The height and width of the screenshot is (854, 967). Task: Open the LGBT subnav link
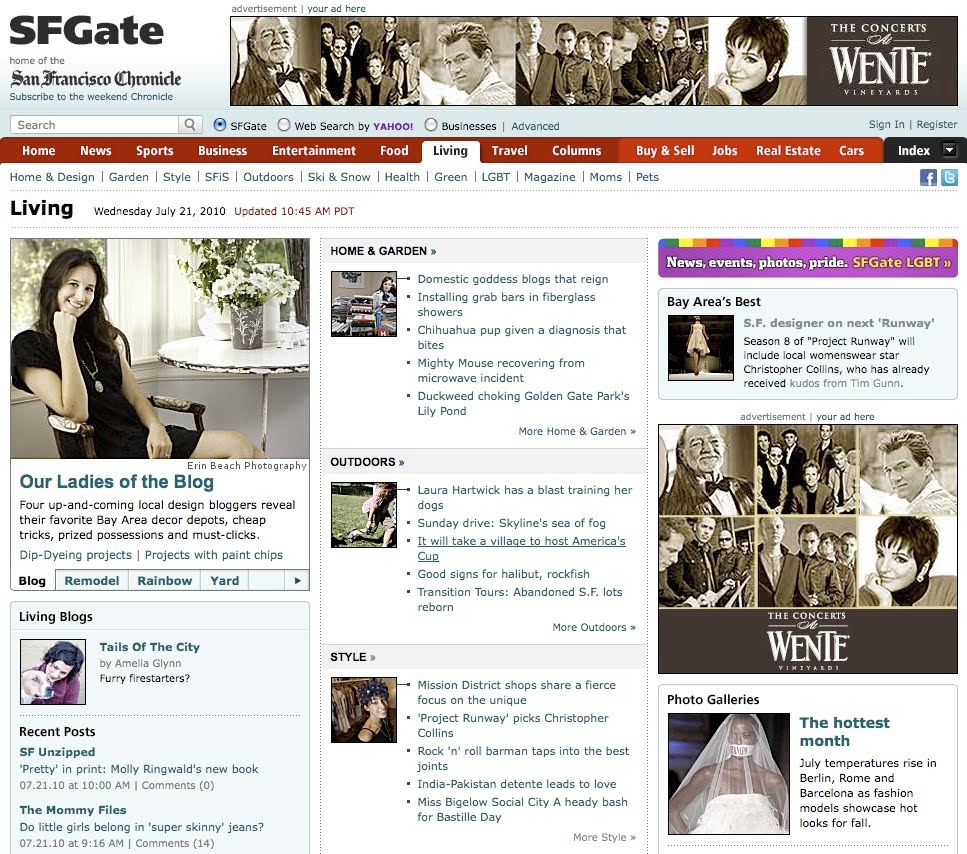point(496,177)
